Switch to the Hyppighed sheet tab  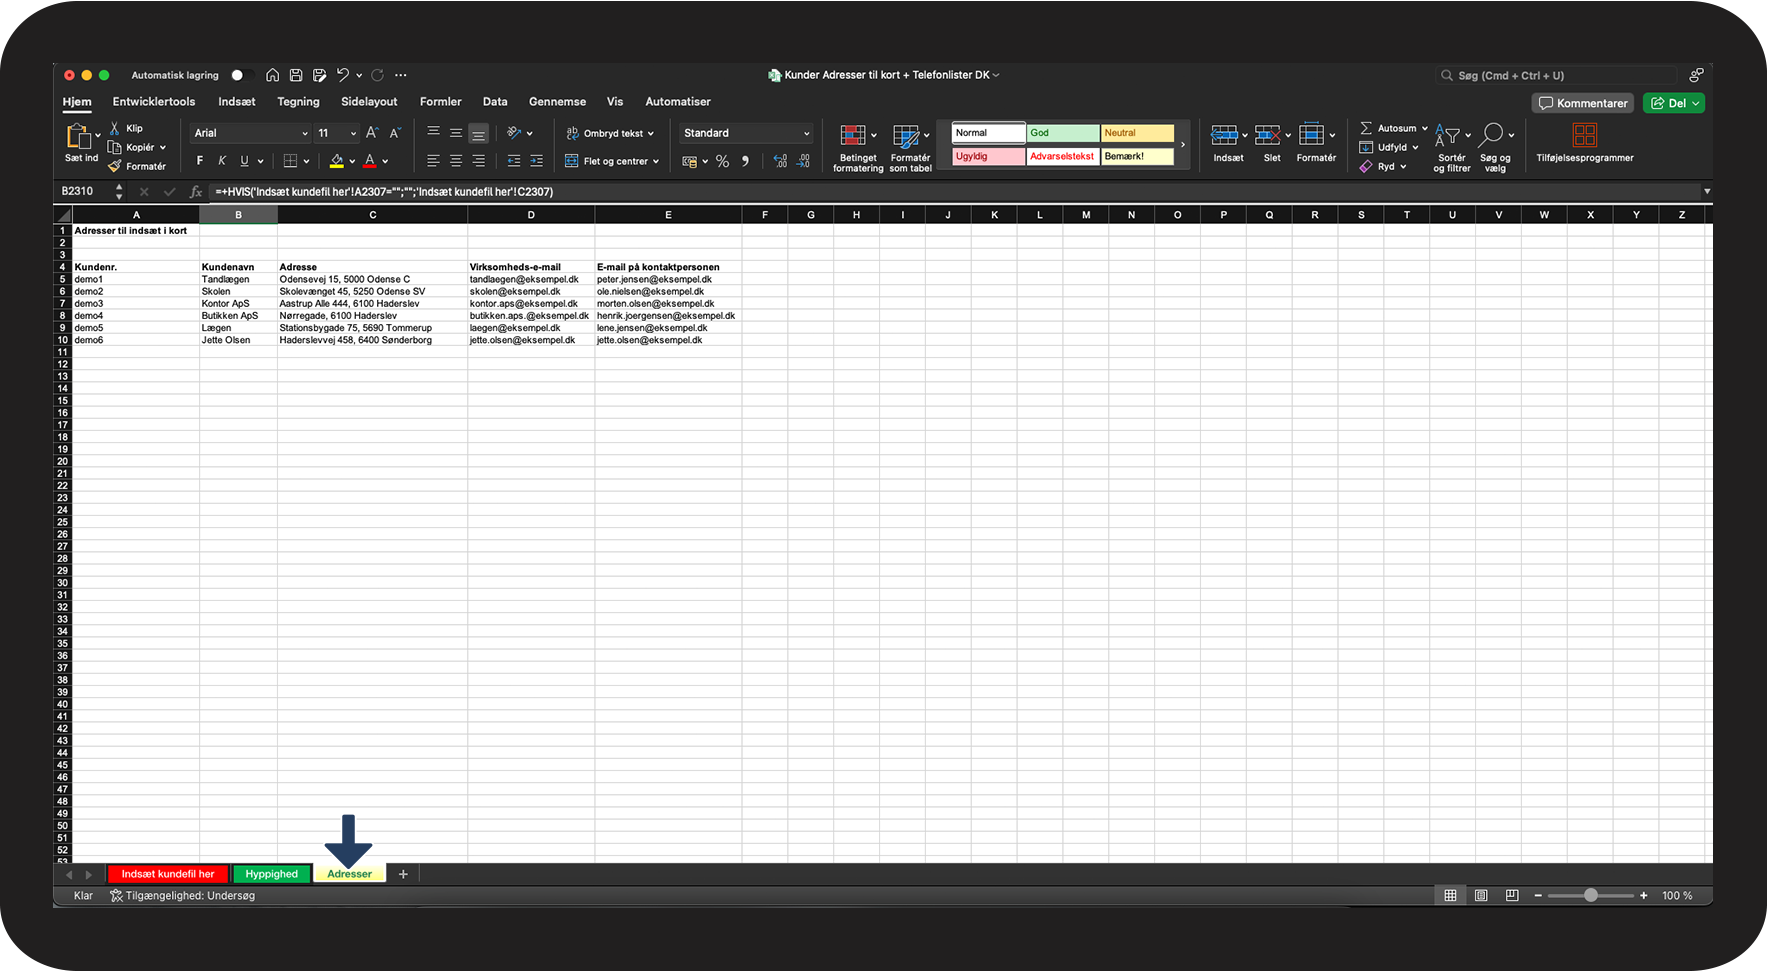tap(271, 874)
